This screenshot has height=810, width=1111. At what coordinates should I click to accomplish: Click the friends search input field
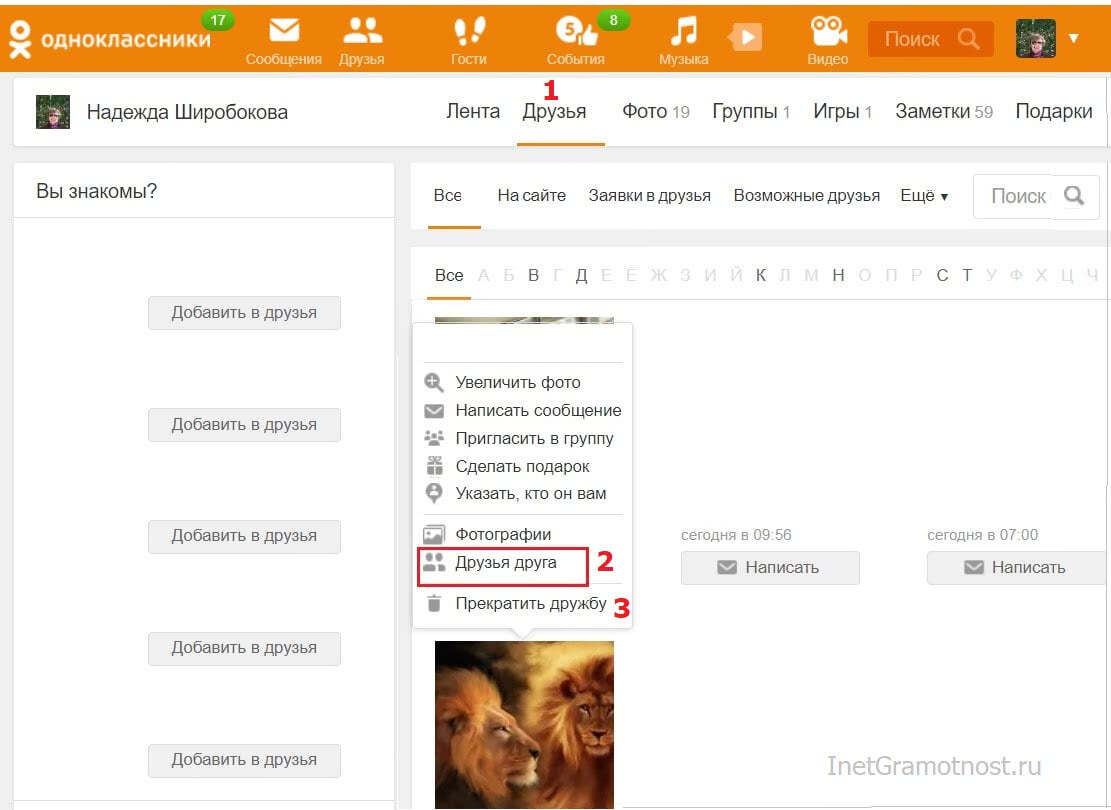click(1018, 196)
